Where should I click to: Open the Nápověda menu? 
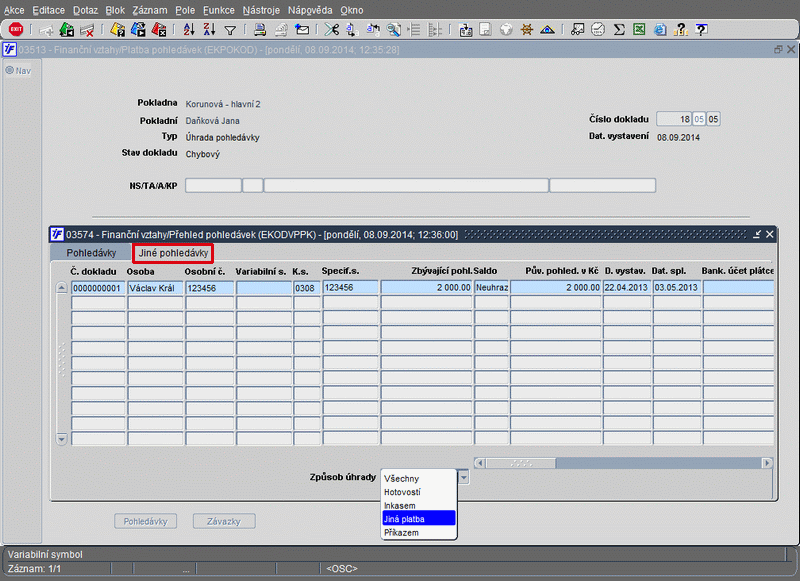310,9
